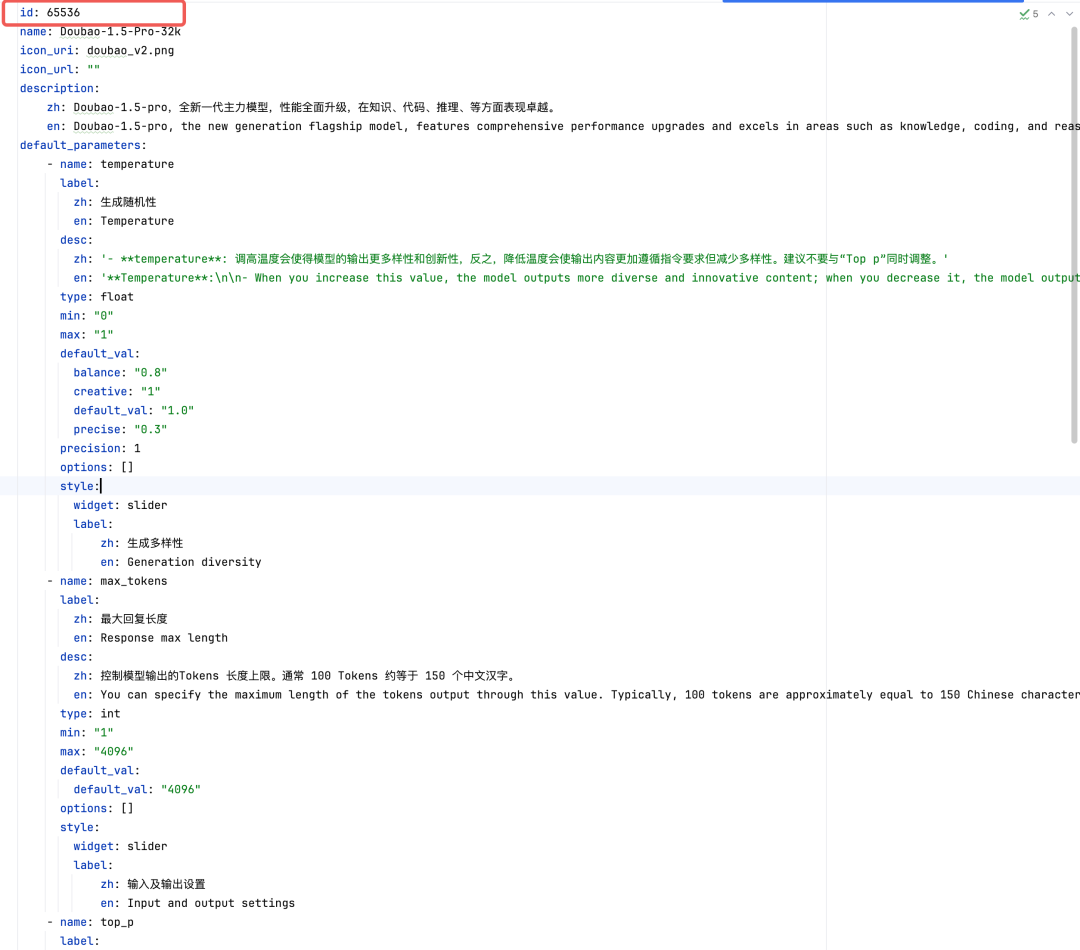This screenshot has height=950, width=1080.
Task: Jump to previous highlighted problem arrow
Action: 1052,14
